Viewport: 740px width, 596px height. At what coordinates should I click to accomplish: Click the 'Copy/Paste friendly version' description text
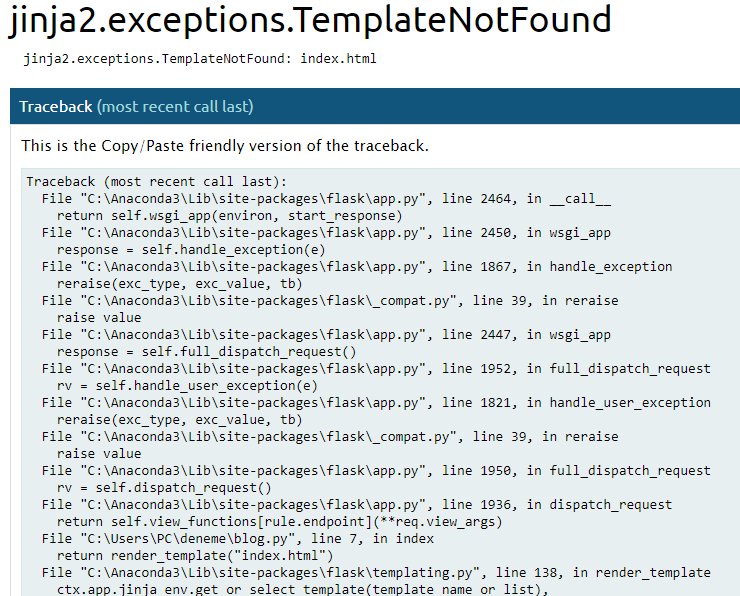point(225,146)
